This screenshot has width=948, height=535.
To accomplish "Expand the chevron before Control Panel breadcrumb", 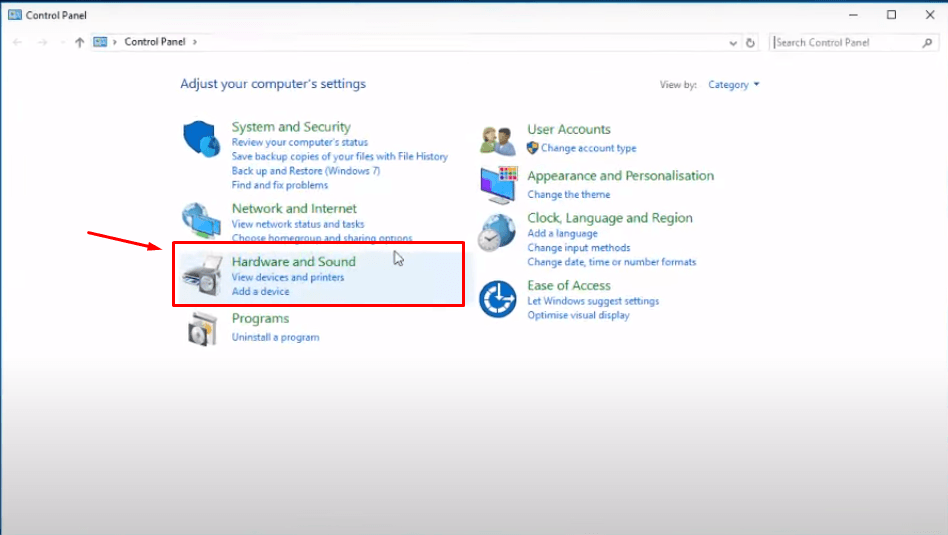I will pyautogui.click(x=114, y=42).
